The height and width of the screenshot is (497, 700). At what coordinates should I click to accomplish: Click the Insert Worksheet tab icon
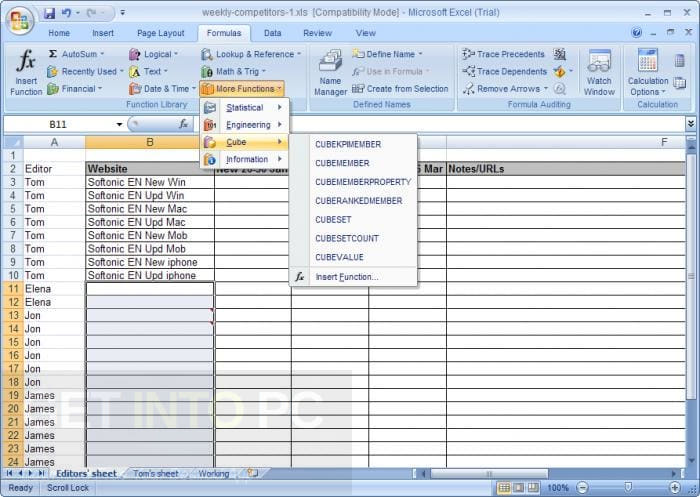pos(253,473)
